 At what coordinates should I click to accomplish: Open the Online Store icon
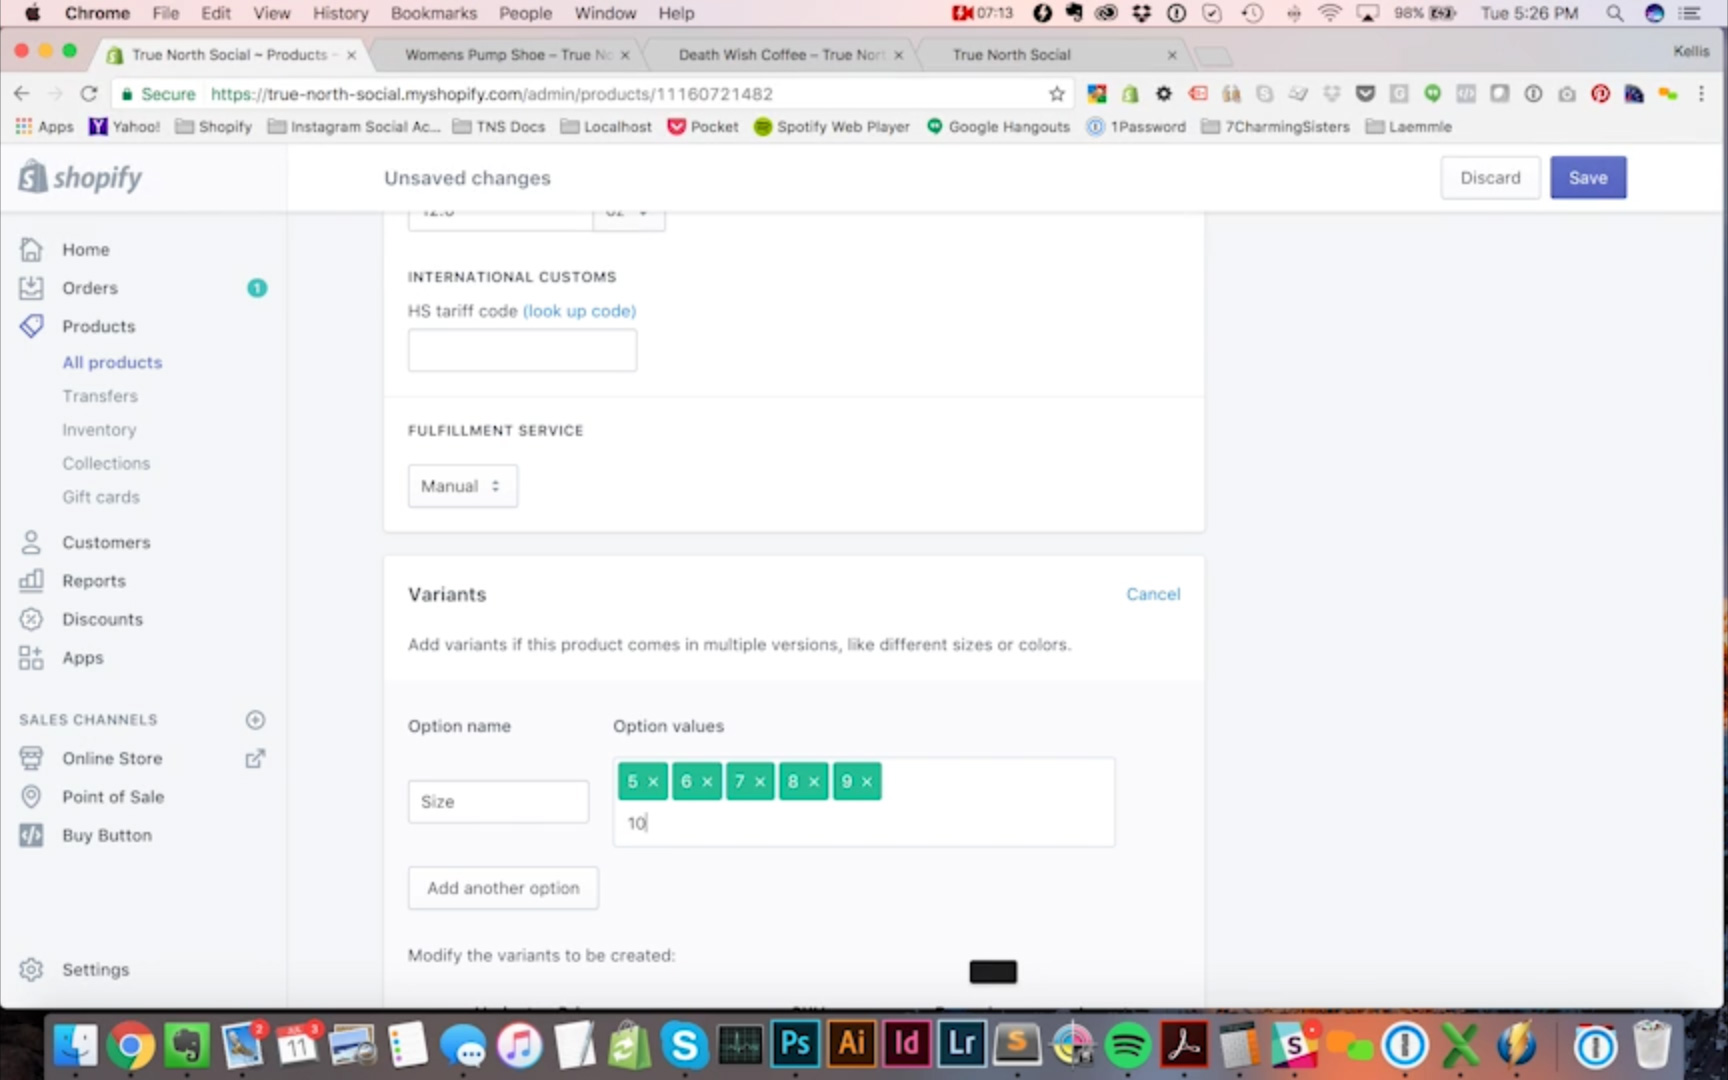pos(31,758)
